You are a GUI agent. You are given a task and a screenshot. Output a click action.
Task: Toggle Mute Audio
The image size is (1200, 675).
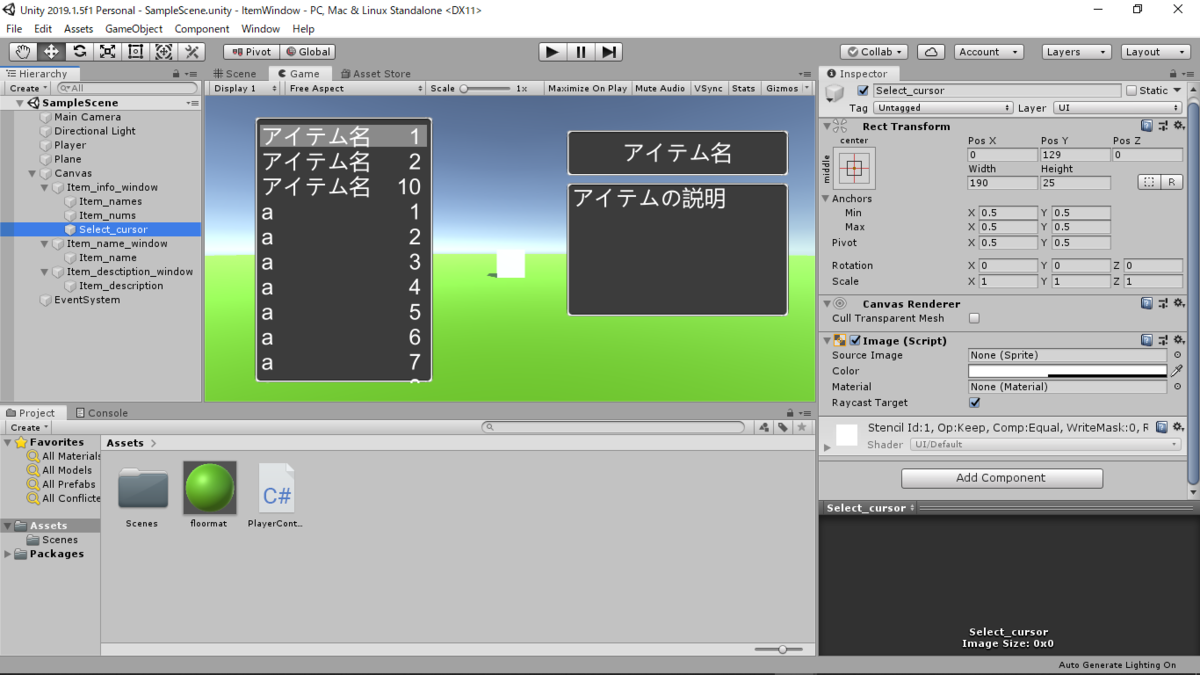[660, 88]
